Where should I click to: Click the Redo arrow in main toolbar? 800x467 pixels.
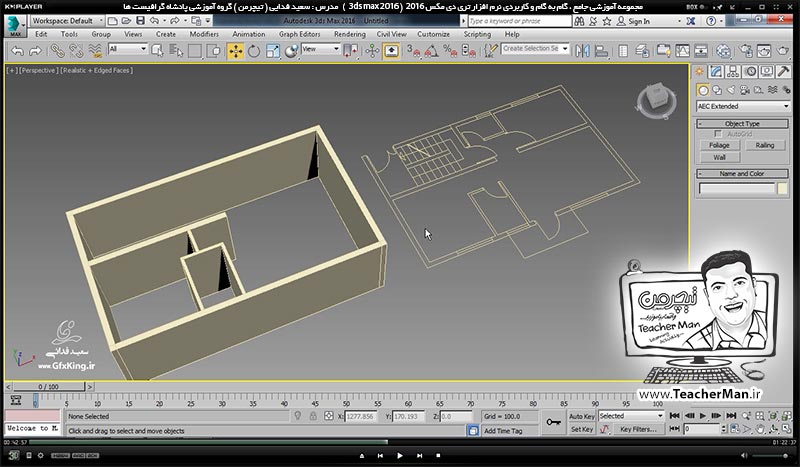pyautogui.click(x=35, y=51)
